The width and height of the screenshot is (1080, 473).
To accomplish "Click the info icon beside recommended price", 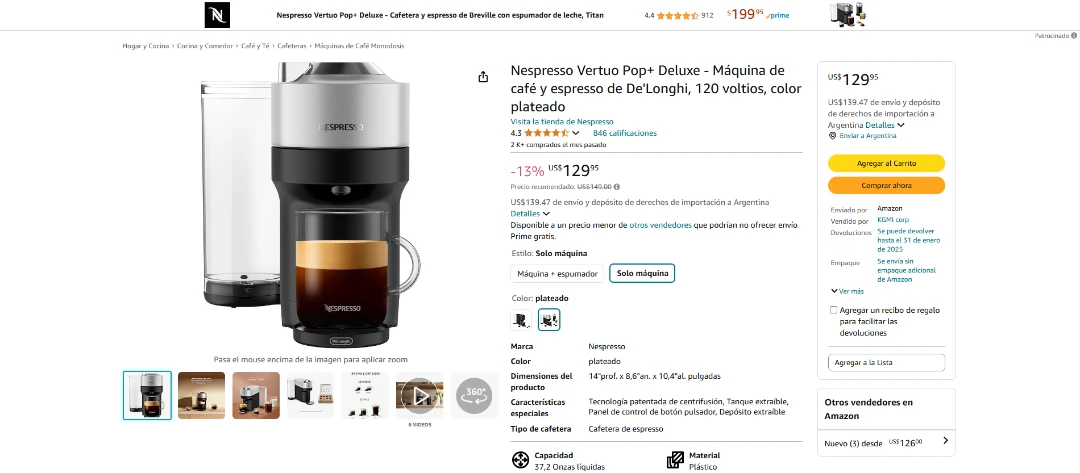I will click(x=616, y=186).
